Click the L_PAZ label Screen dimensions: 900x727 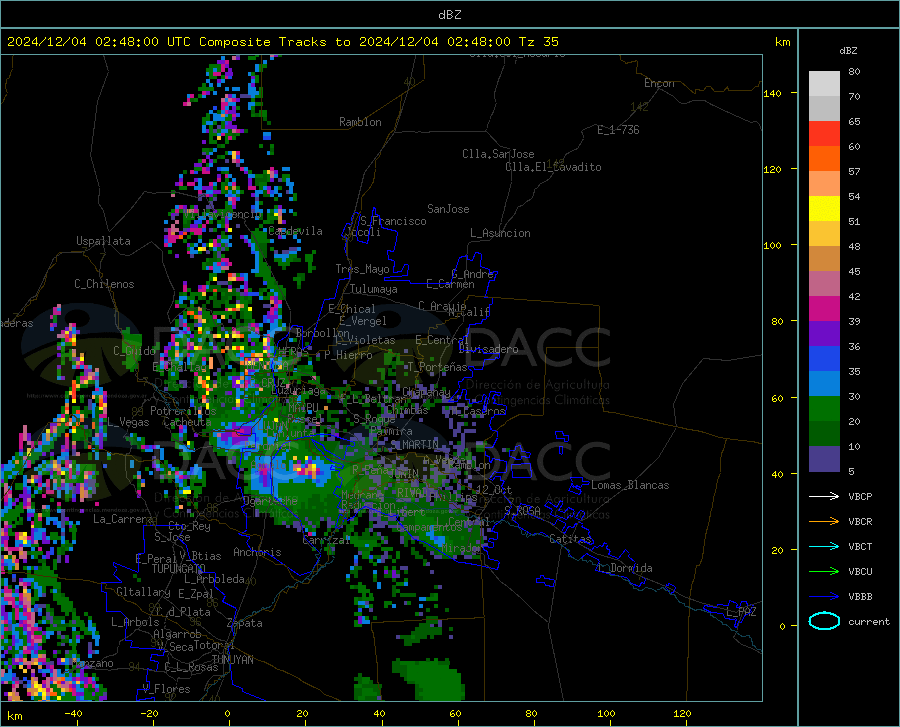point(741,612)
